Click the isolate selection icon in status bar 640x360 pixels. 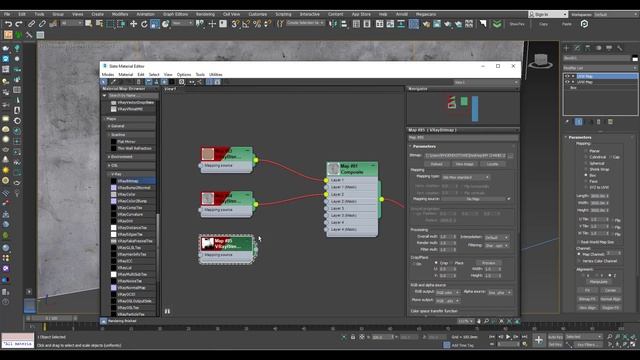[344, 337]
